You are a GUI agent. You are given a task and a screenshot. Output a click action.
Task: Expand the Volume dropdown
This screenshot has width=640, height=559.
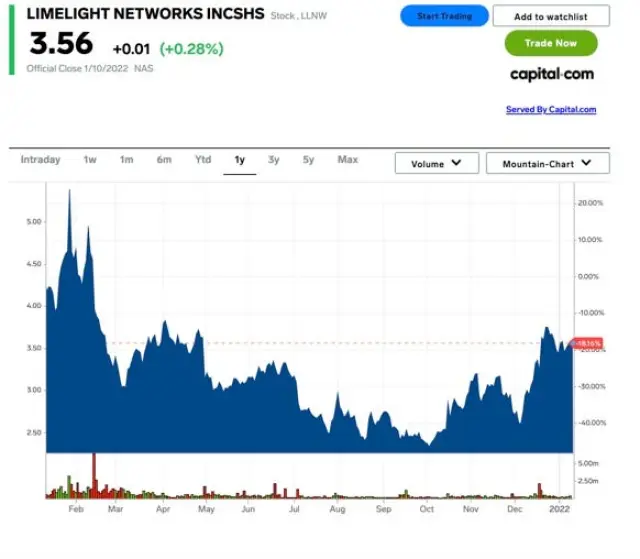coord(436,163)
